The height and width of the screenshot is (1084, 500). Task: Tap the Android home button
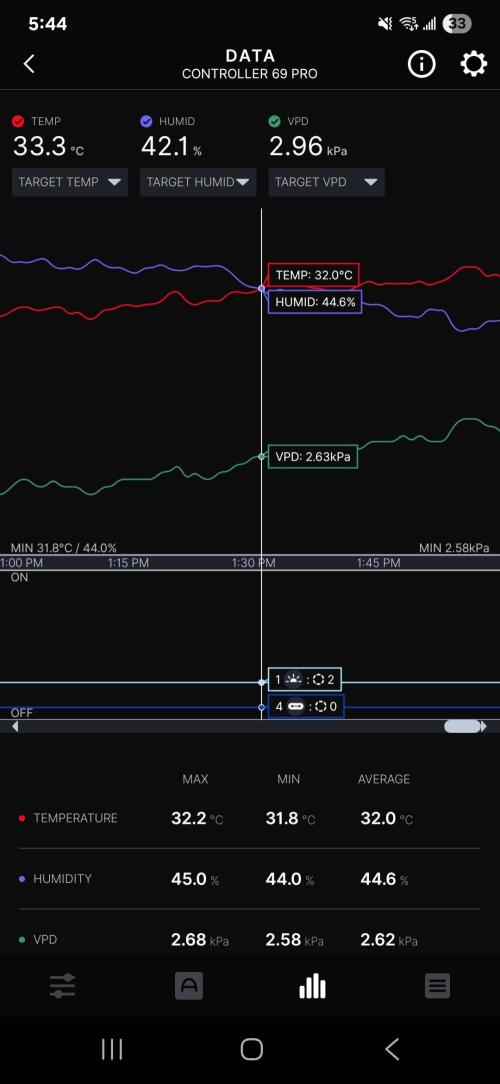click(x=251, y=1049)
